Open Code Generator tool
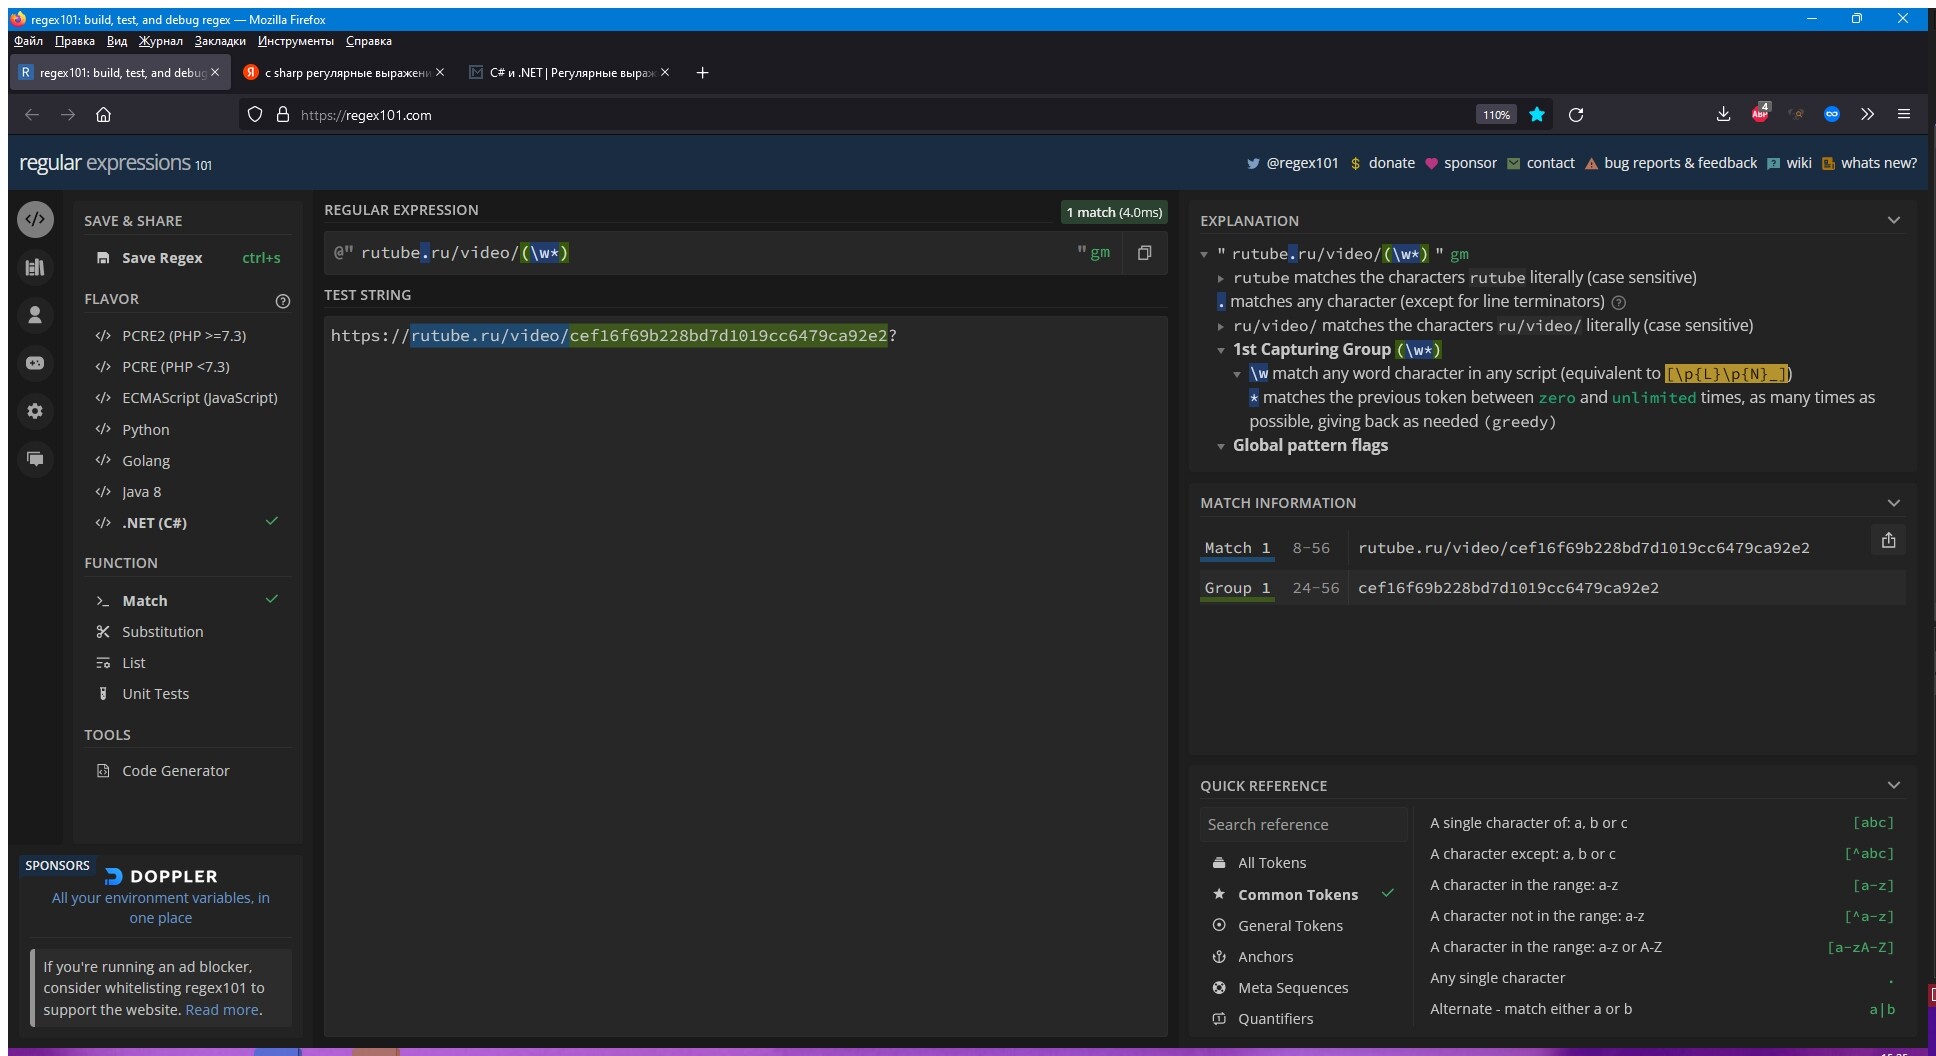The width and height of the screenshot is (1936, 1056). click(176, 771)
